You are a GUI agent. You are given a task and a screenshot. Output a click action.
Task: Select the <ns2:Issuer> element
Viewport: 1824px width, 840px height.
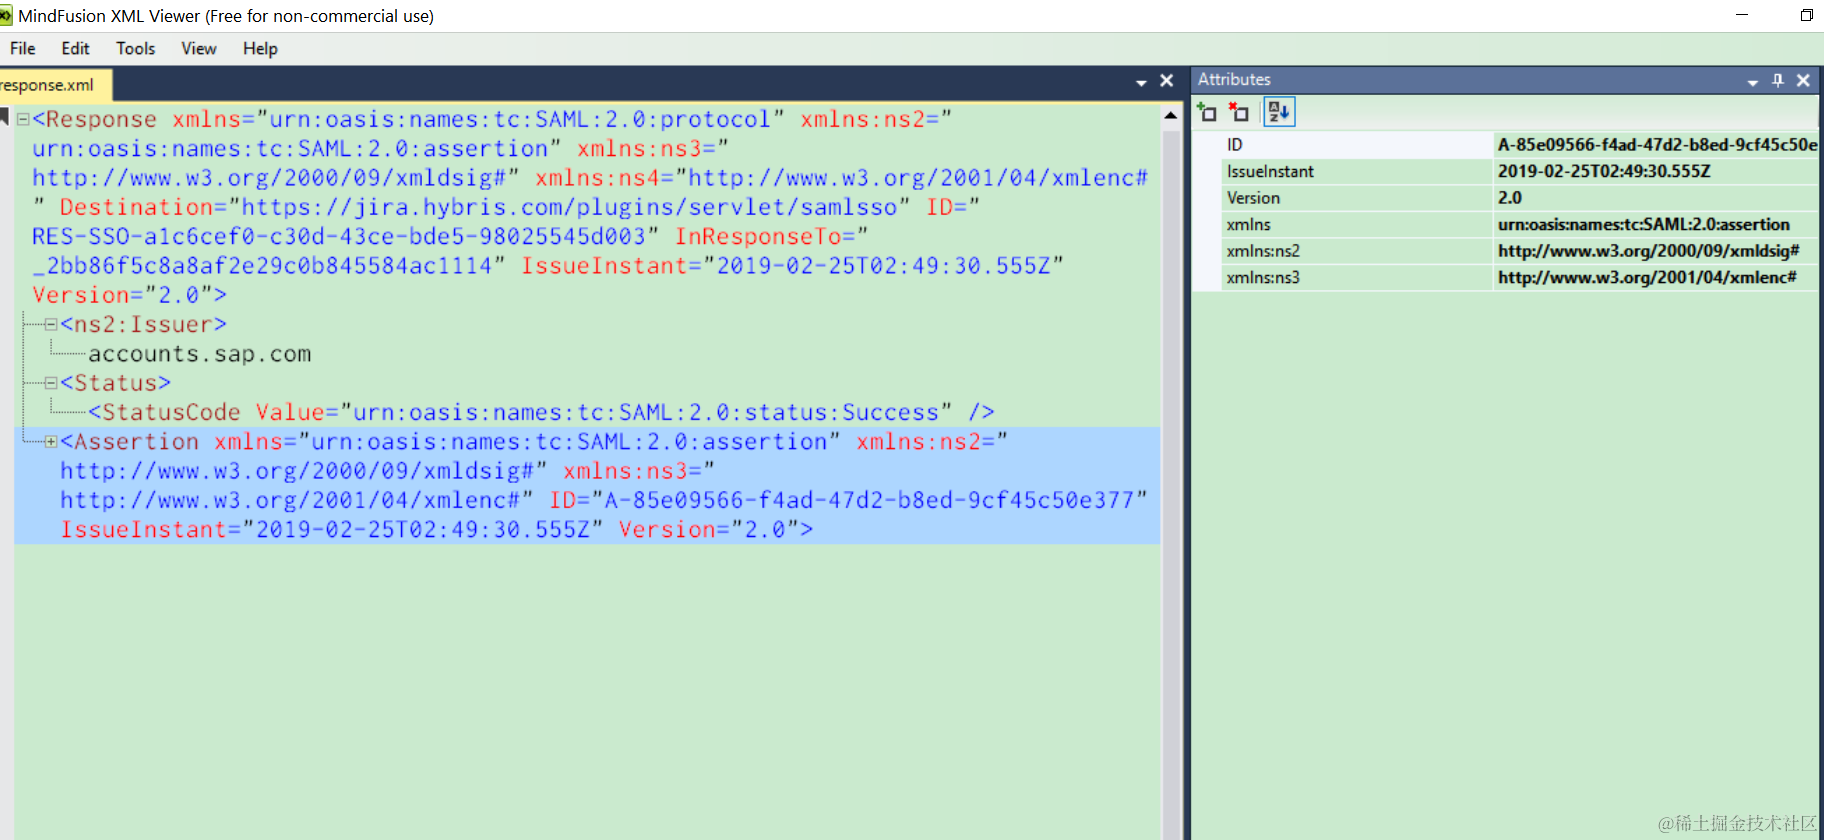coord(143,325)
